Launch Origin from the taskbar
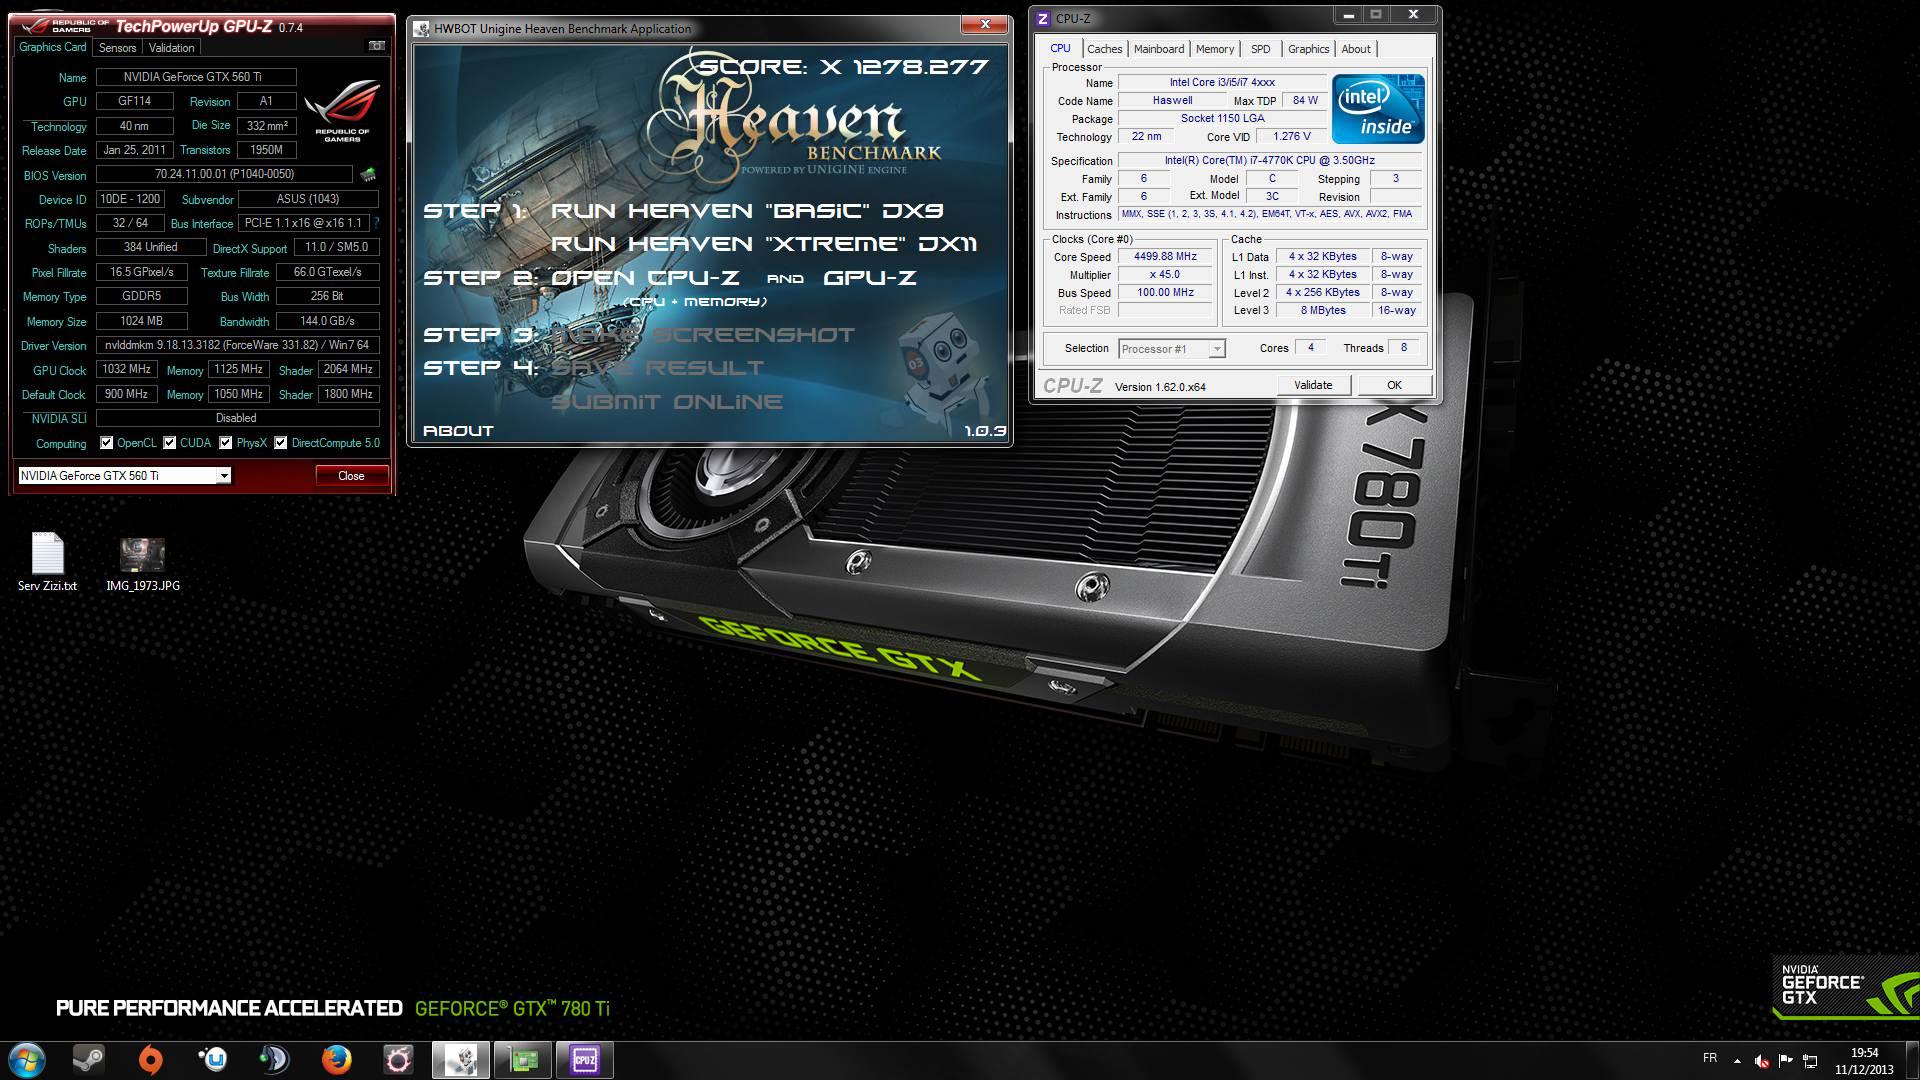The height and width of the screenshot is (1080, 1920). pos(151,1059)
